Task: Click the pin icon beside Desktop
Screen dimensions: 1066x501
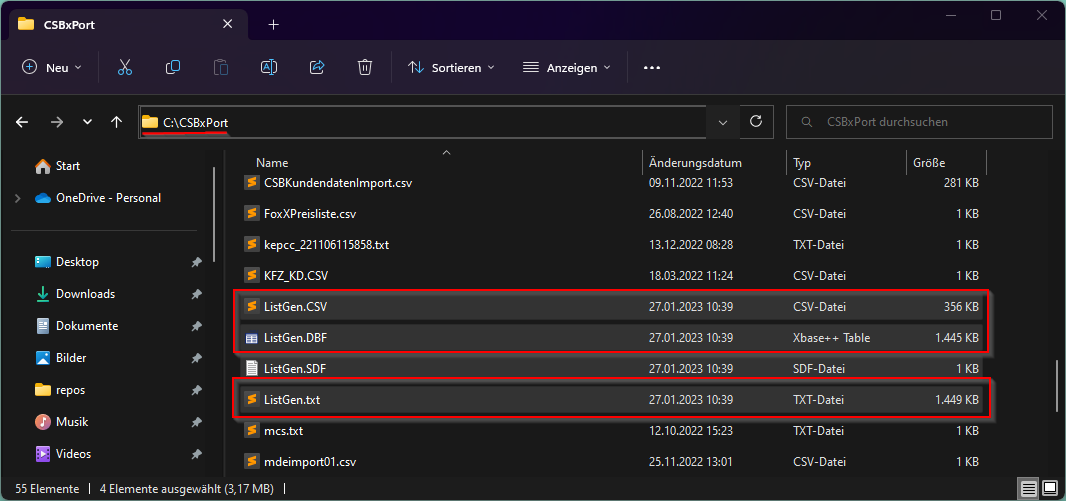Action: click(x=196, y=262)
